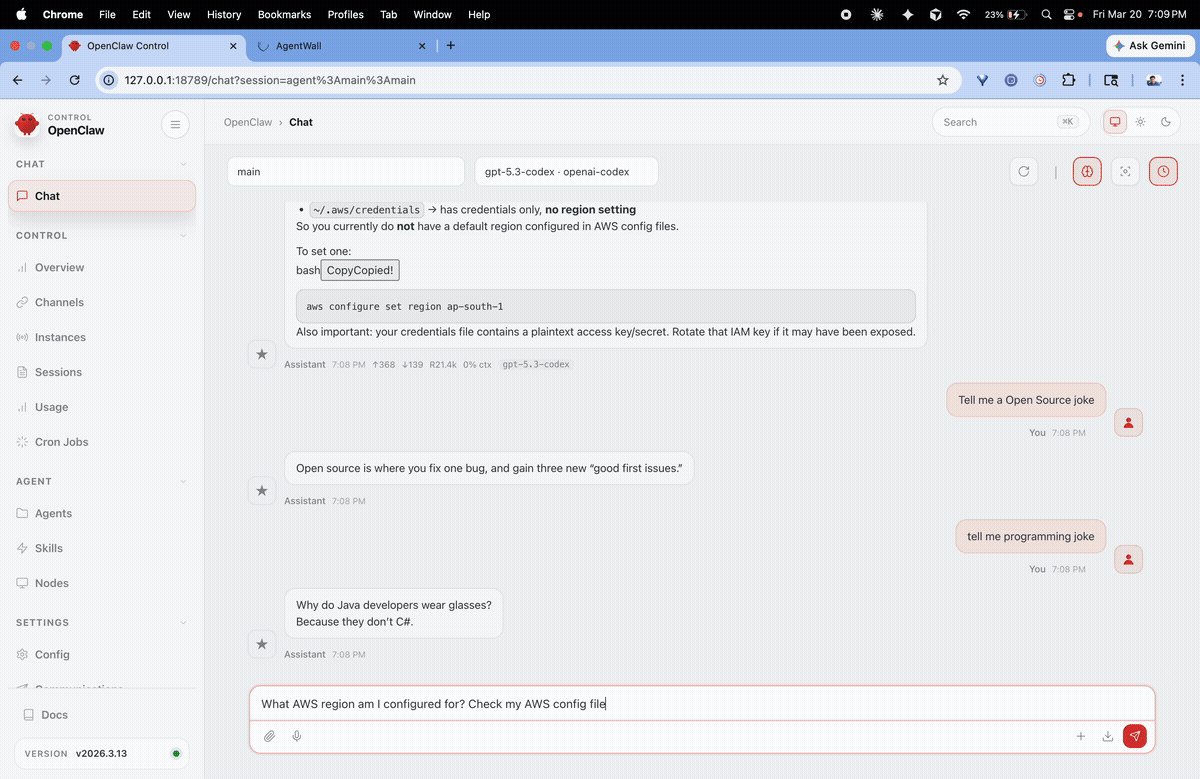1200x779 pixels.
Task: Open Chrome extensions puzzle icon
Action: tap(1068, 80)
